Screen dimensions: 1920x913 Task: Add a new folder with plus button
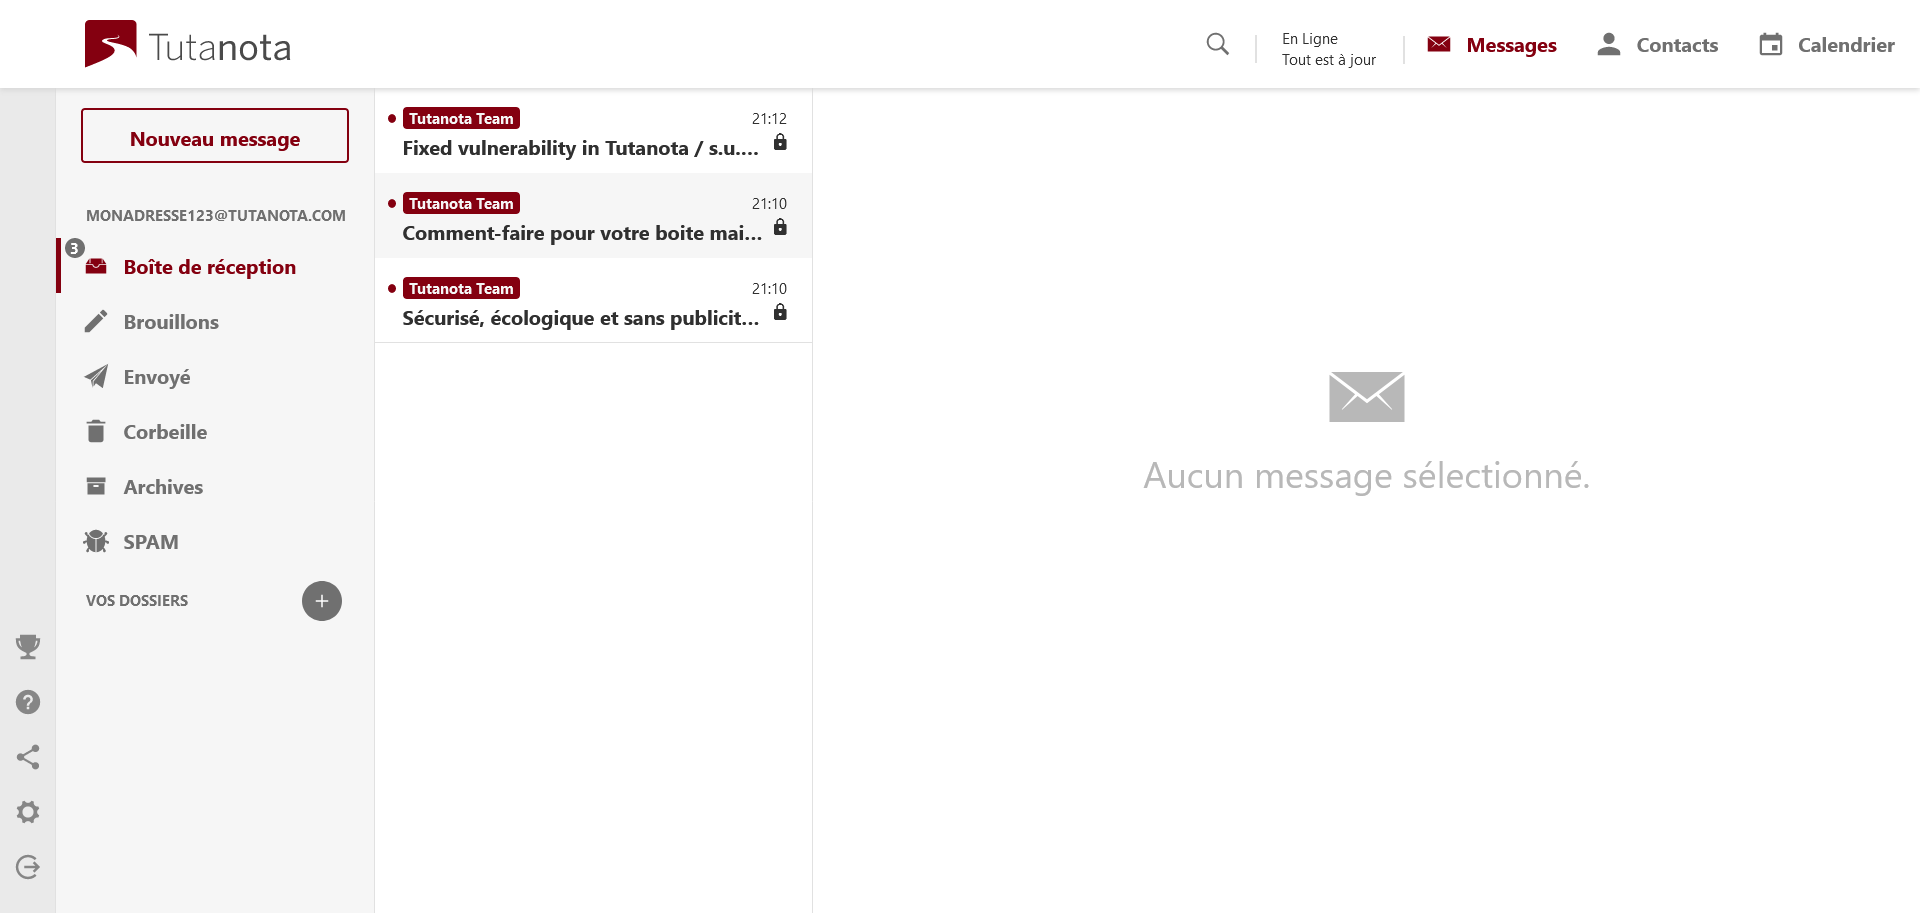point(321,601)
